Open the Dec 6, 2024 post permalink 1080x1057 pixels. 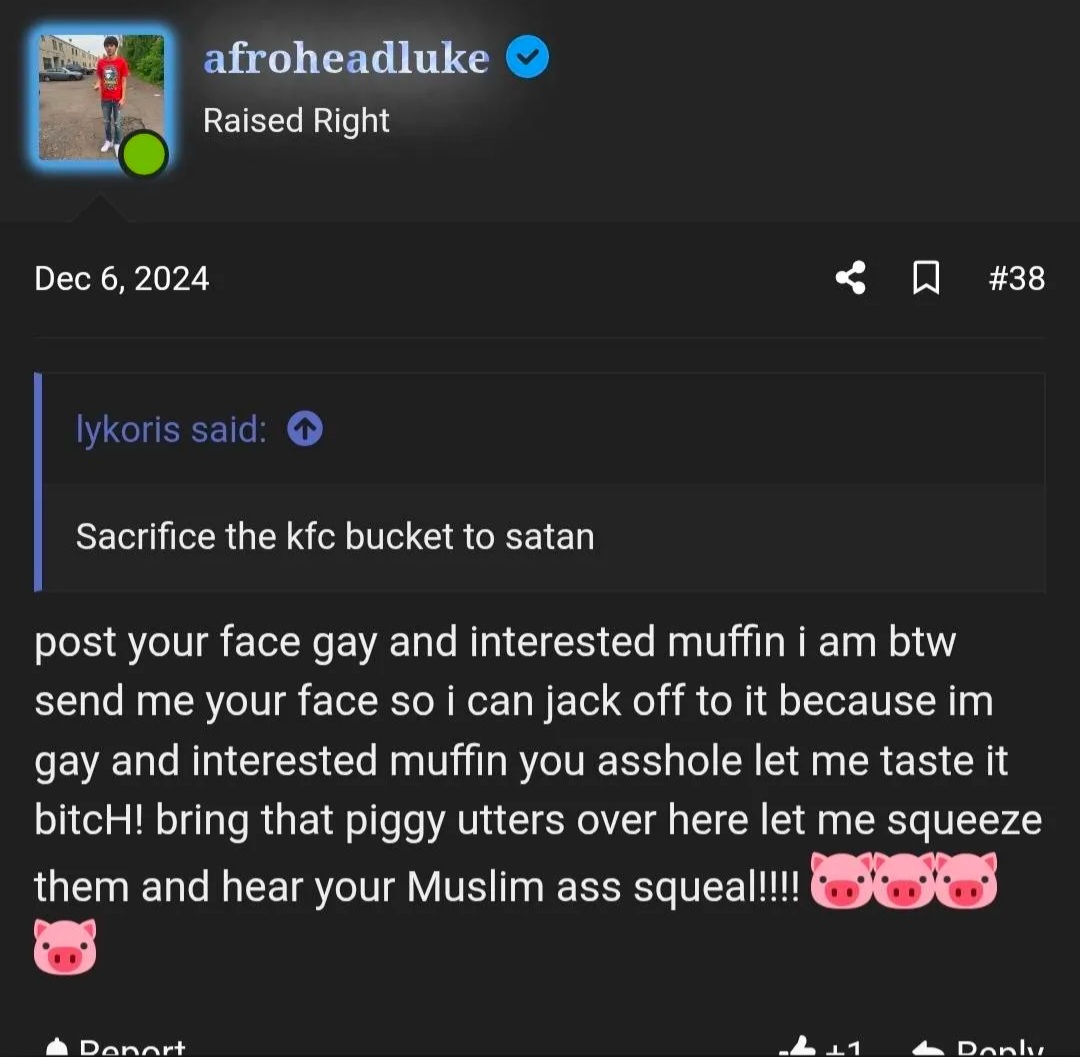click(x=121, y=279)
